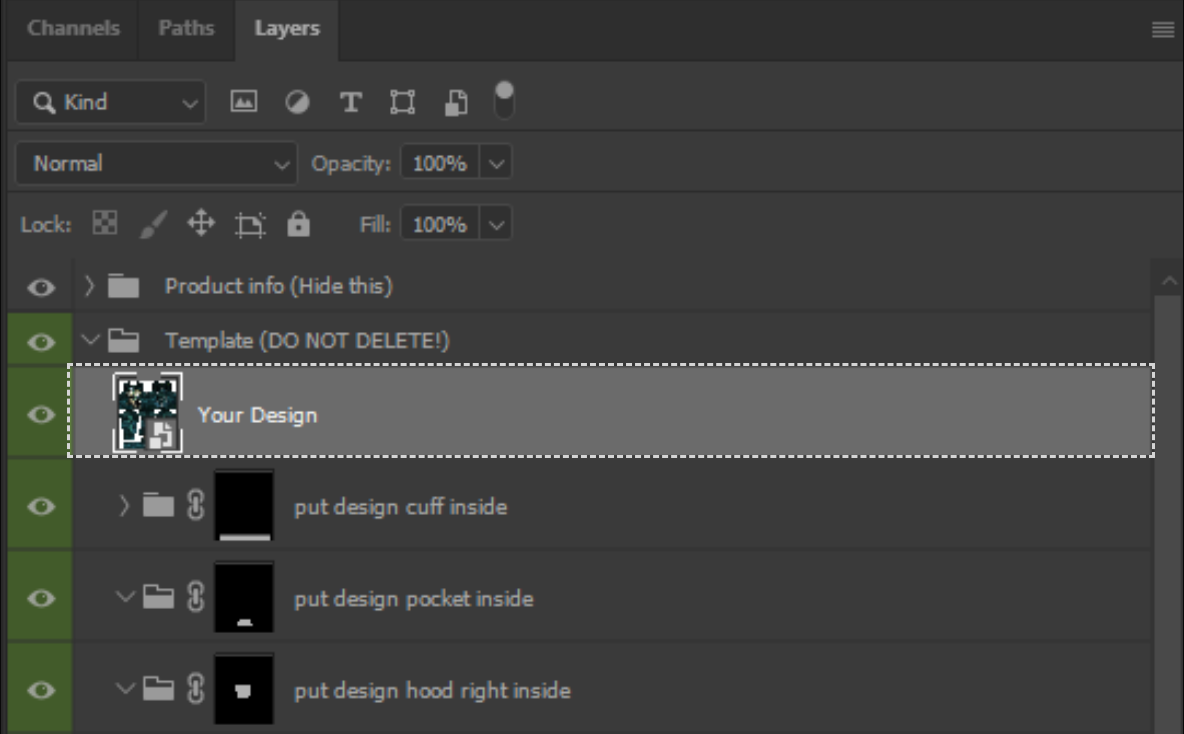
Task: Hide Your Design layer
Action: [x=41, y=415]
